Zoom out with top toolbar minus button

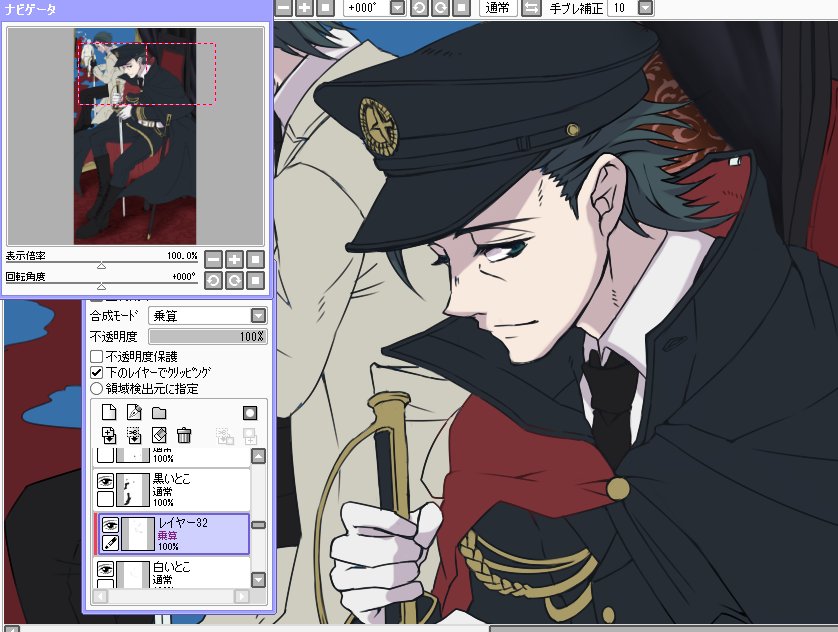tap(284, 7)
